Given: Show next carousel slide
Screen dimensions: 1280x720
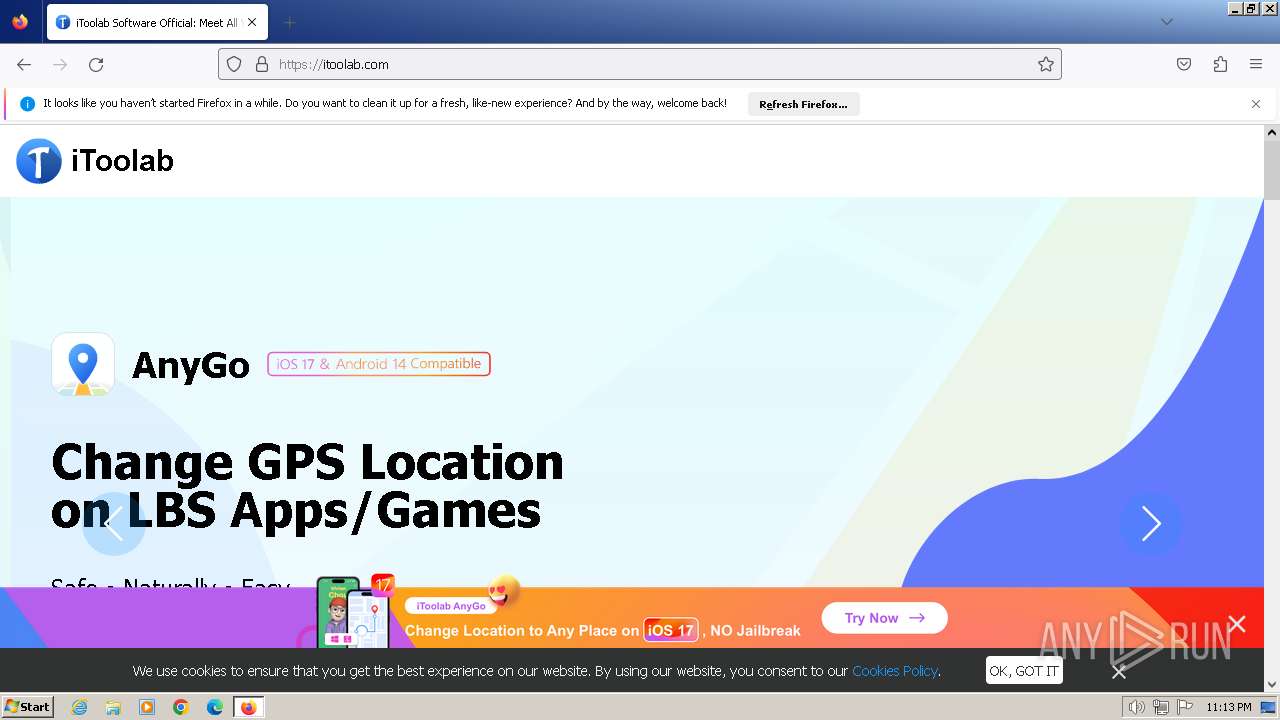Looking at the screenshot, I should 1151,523.
